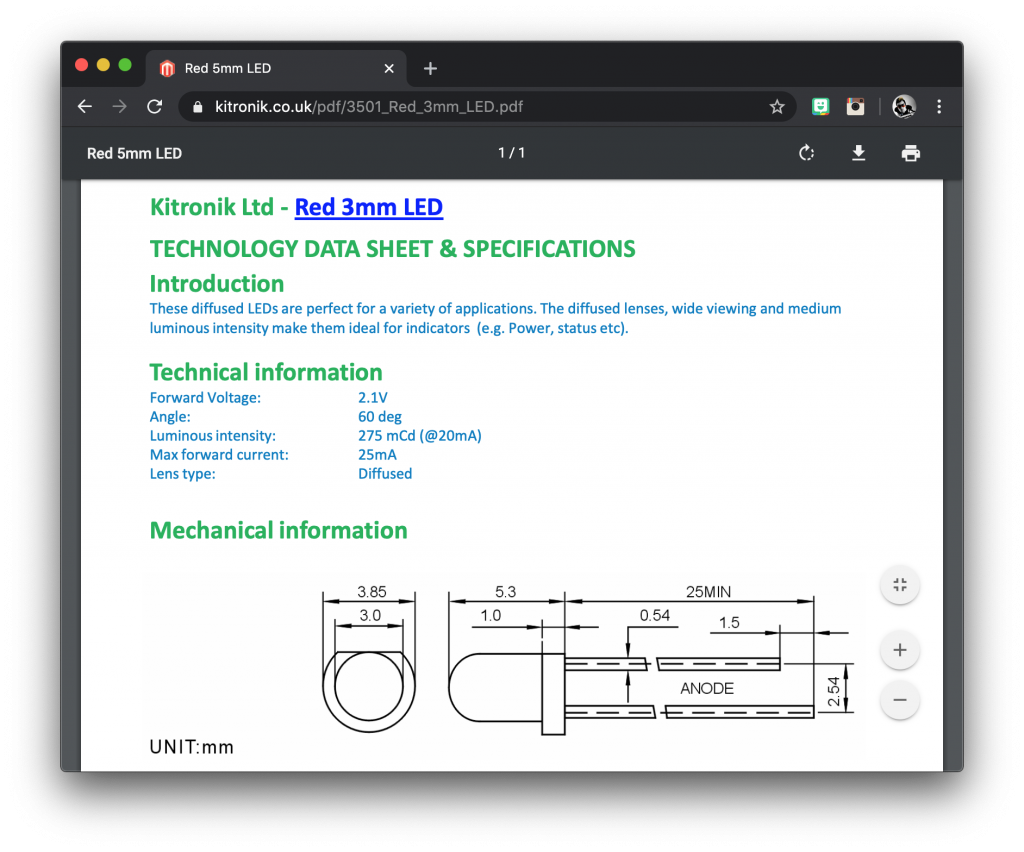Click the Technical information heading
The image size is (1024, 852).
[x=266, y=372]
